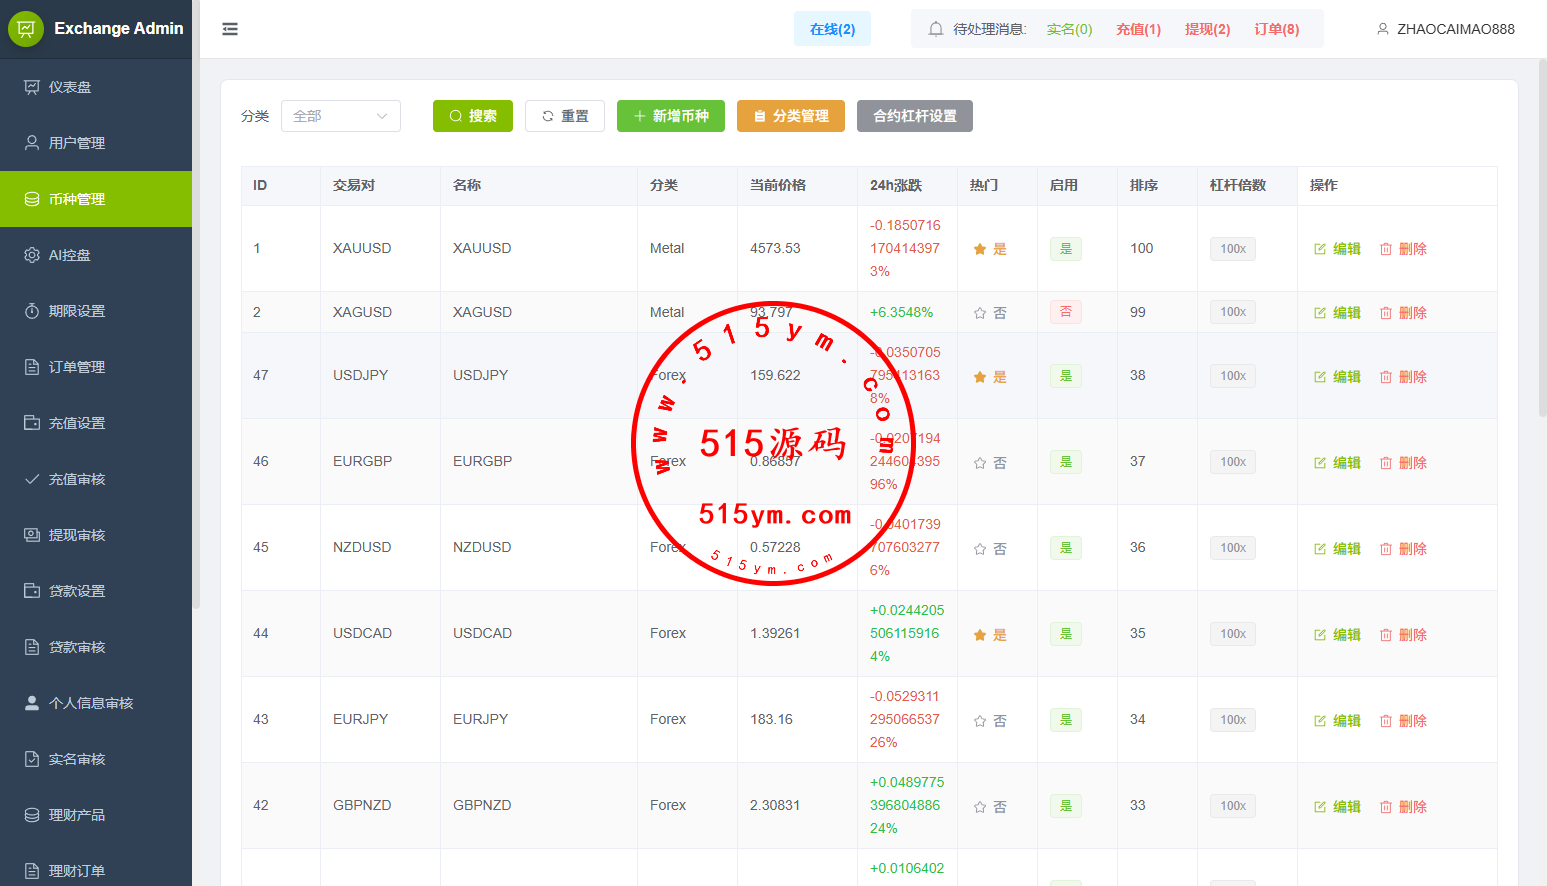The image size is (1547, 886).
Task: Click the hamburger menu collapse icon
Action: pos(230,29)
